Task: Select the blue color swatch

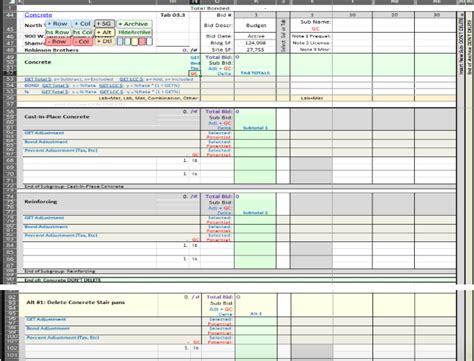Action: pos(120,42)
